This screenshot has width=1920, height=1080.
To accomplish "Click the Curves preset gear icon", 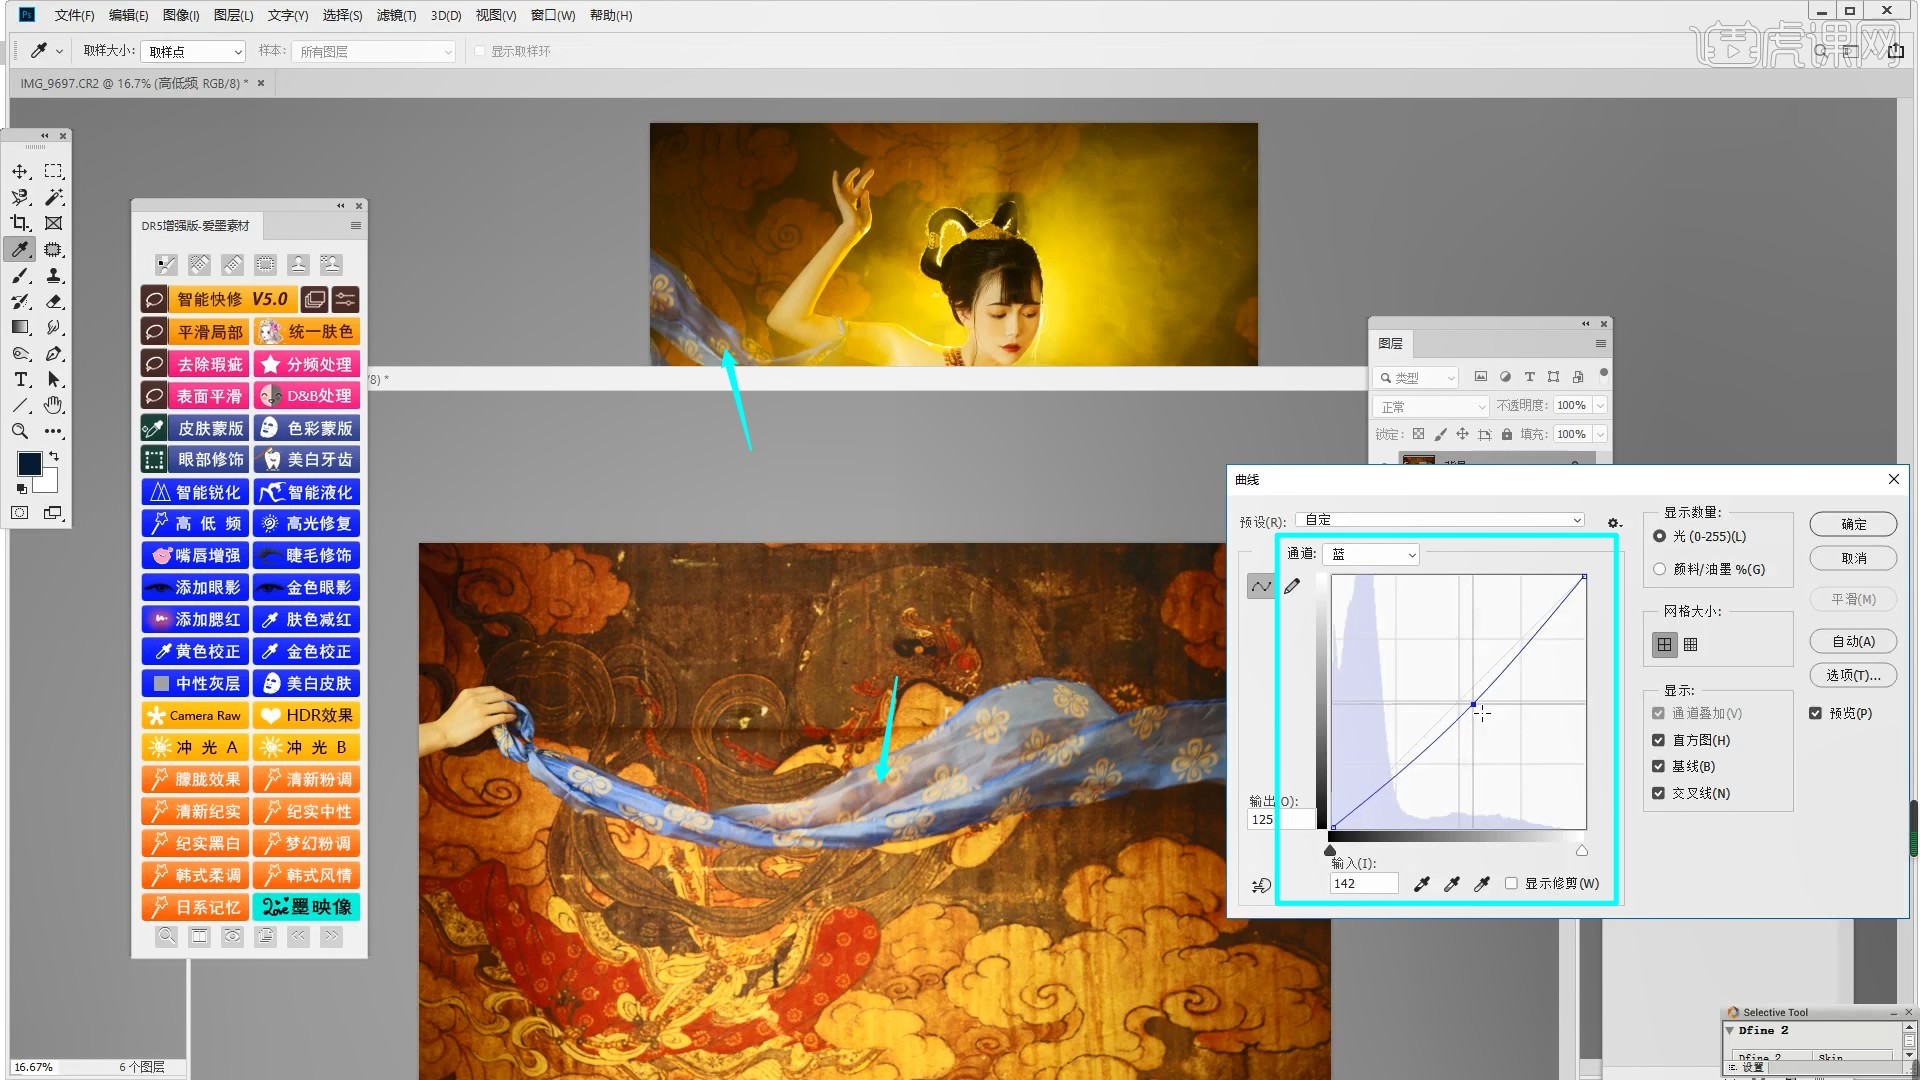I will pos(1613,522).
